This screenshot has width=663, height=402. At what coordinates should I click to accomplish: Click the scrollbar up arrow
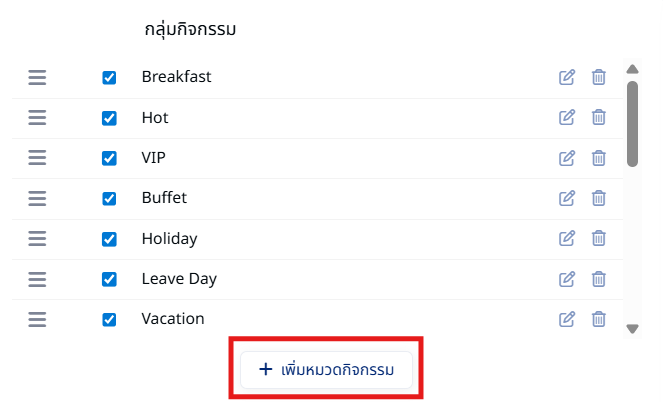click(x=632, y=69)
